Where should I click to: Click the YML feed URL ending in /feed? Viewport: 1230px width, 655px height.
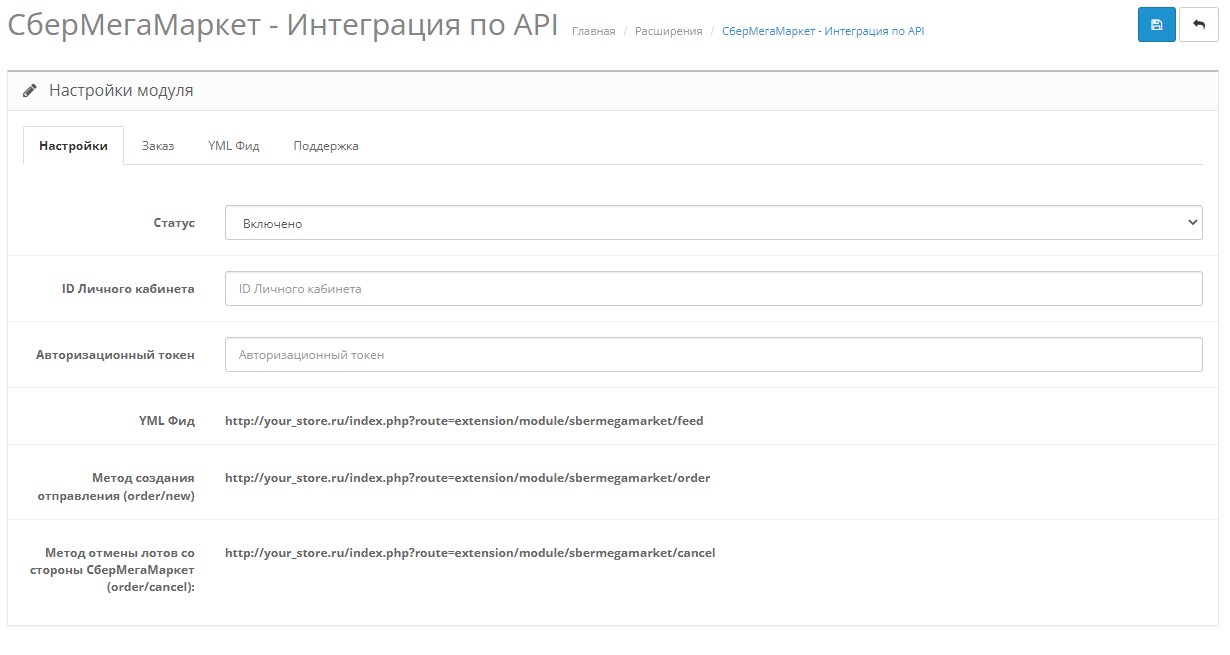click(464, 421)
